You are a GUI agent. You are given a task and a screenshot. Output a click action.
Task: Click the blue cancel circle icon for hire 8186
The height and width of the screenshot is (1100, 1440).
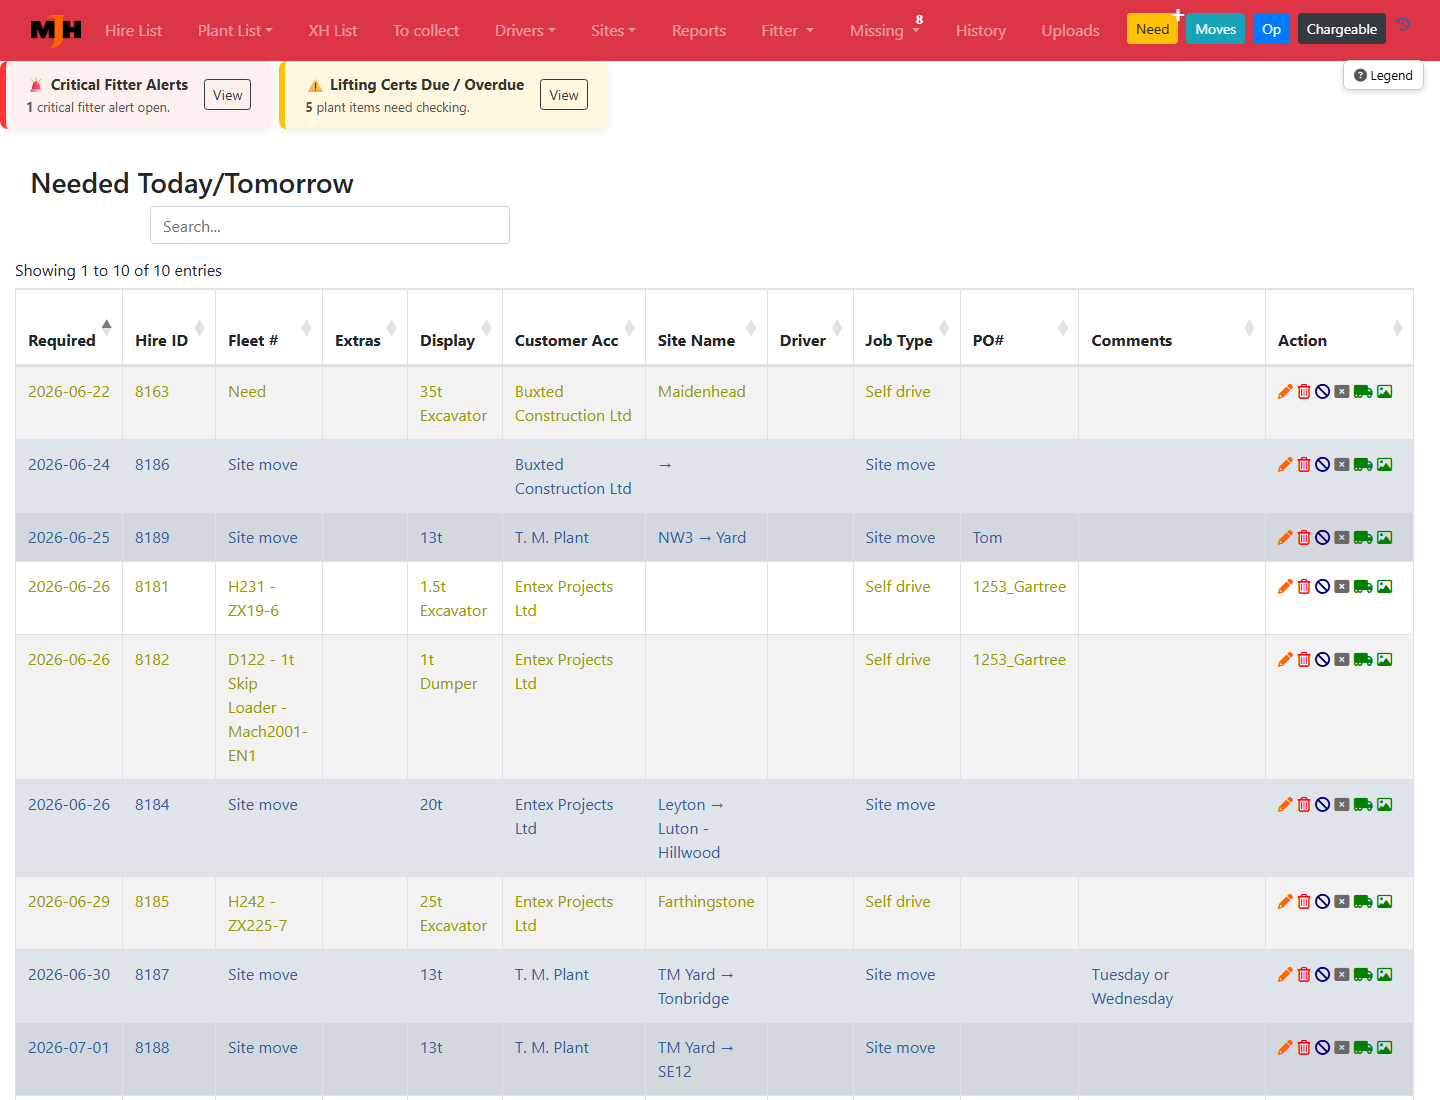(x=1322, y=465)
